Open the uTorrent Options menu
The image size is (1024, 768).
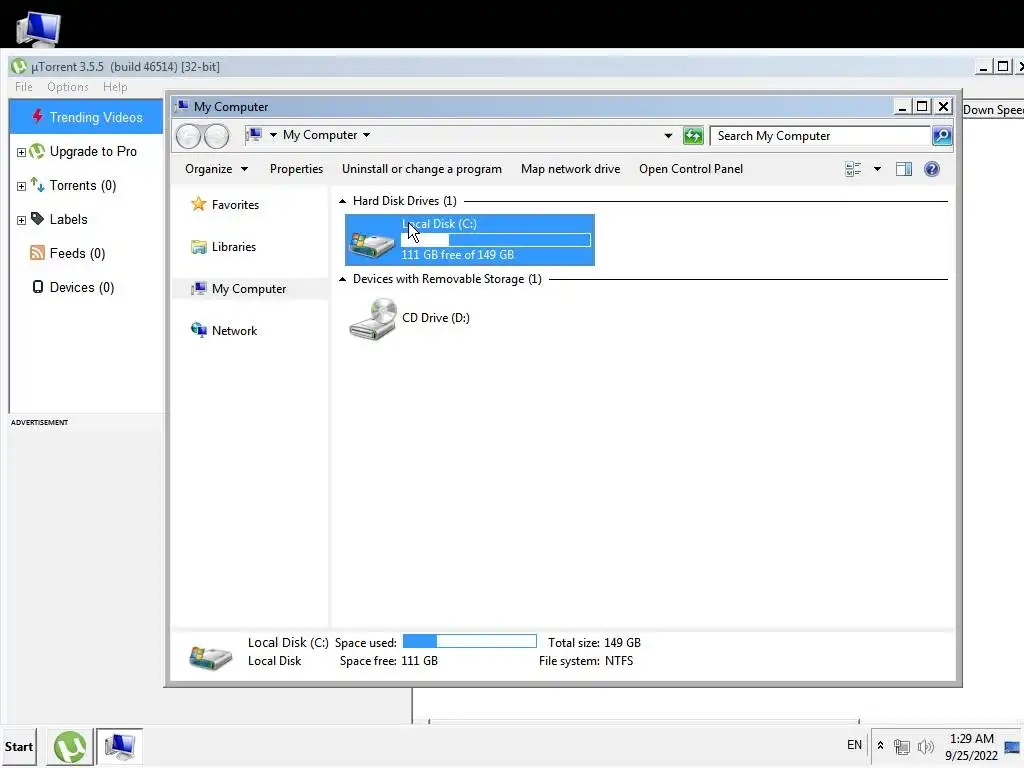tap(67, 87)
